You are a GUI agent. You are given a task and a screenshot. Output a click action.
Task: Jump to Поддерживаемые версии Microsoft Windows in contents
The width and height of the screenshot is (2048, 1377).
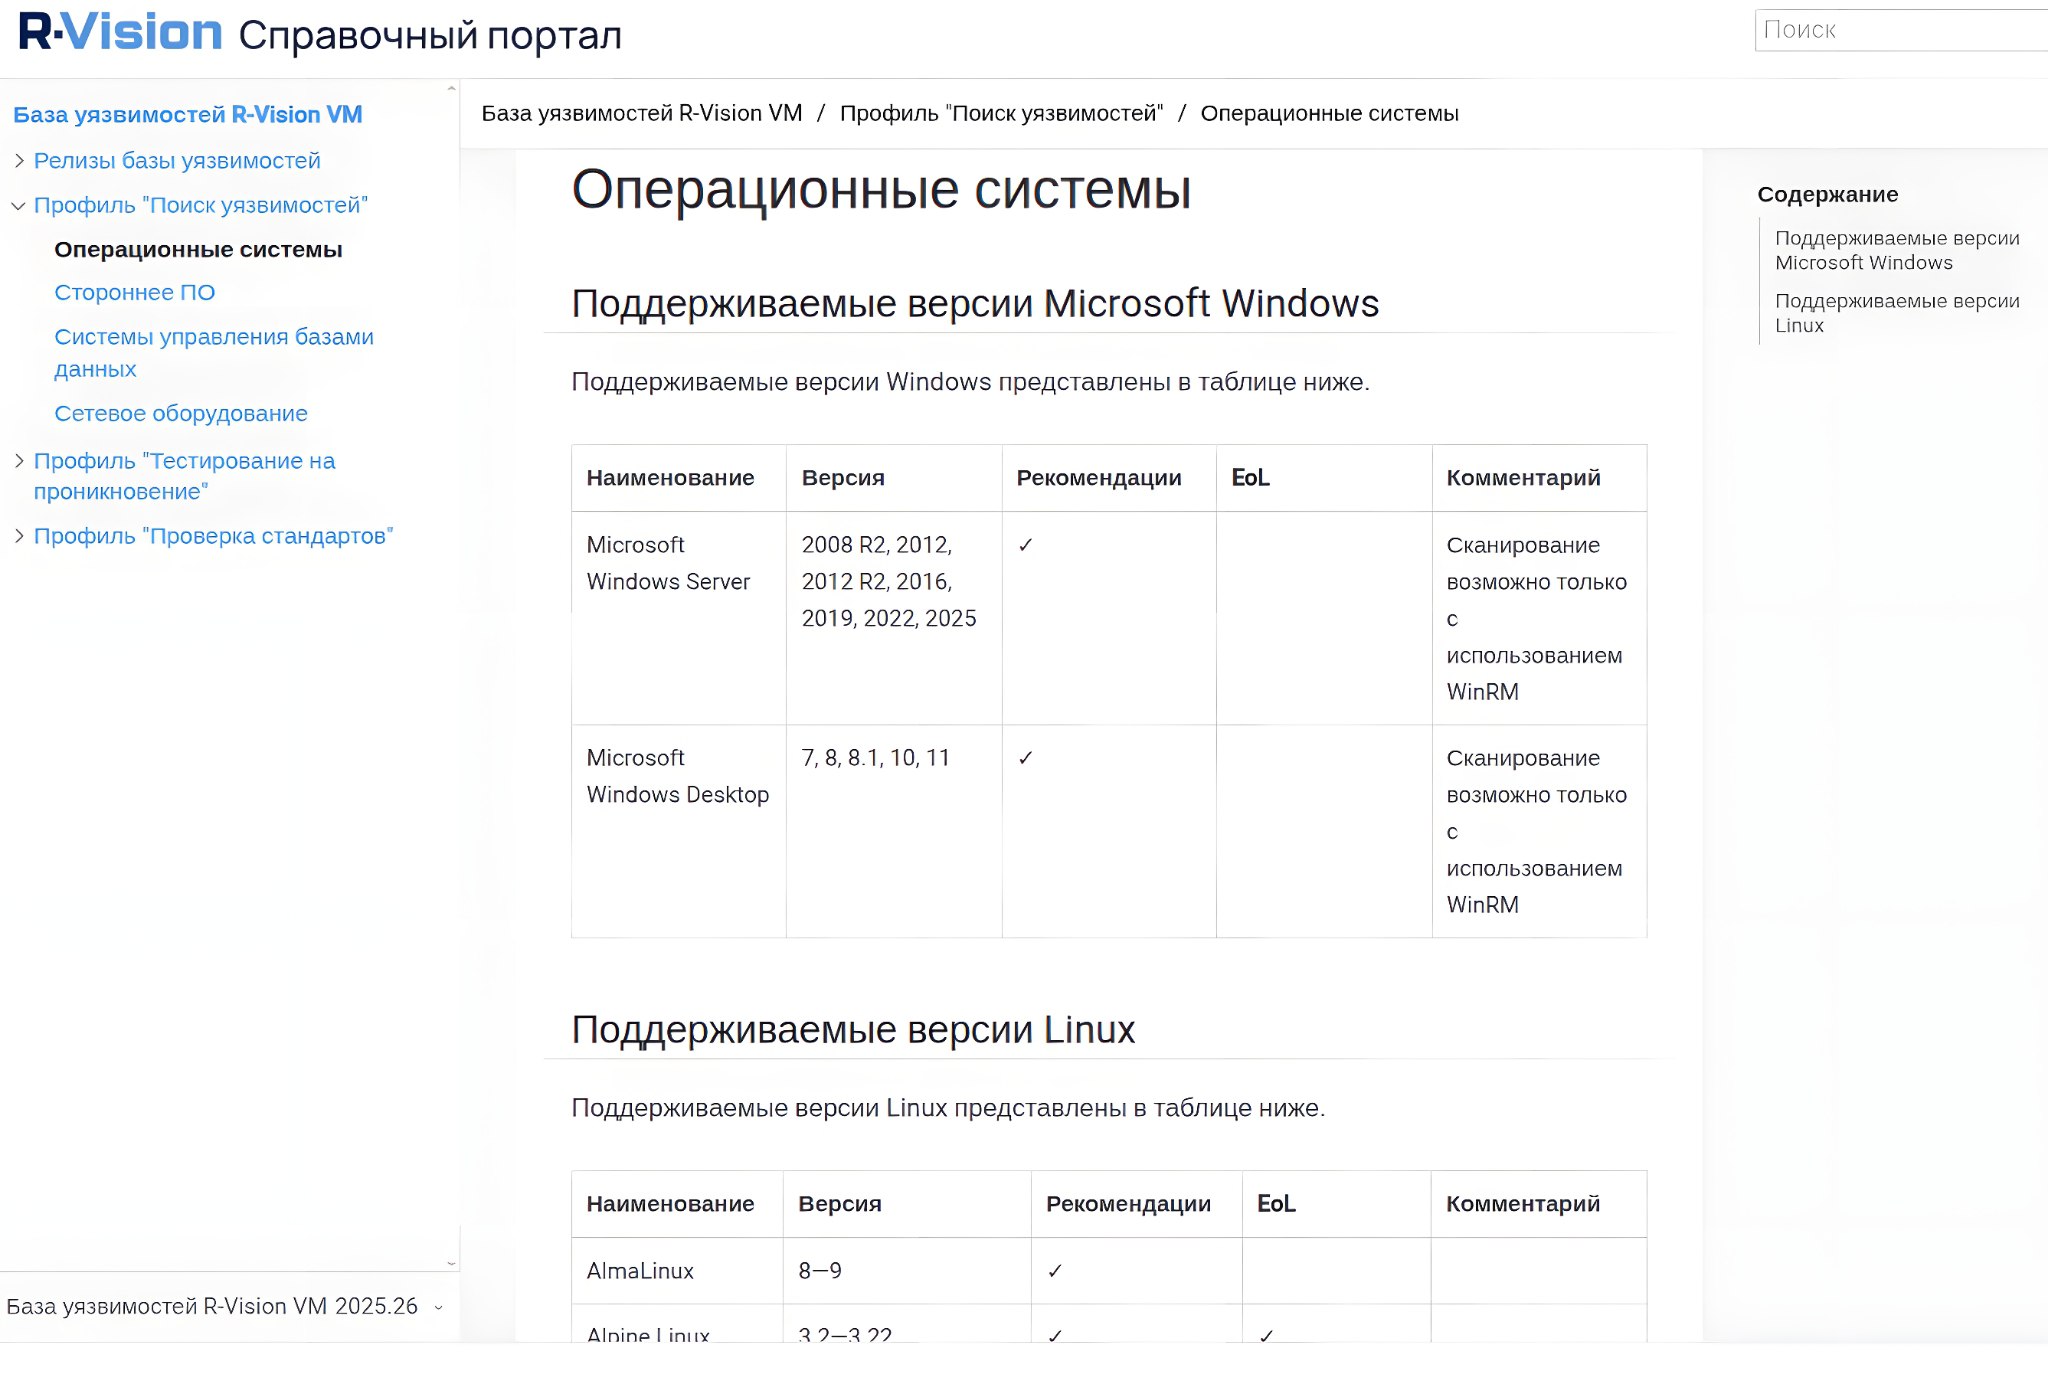pyautogui.click(x=1897, y=250)
